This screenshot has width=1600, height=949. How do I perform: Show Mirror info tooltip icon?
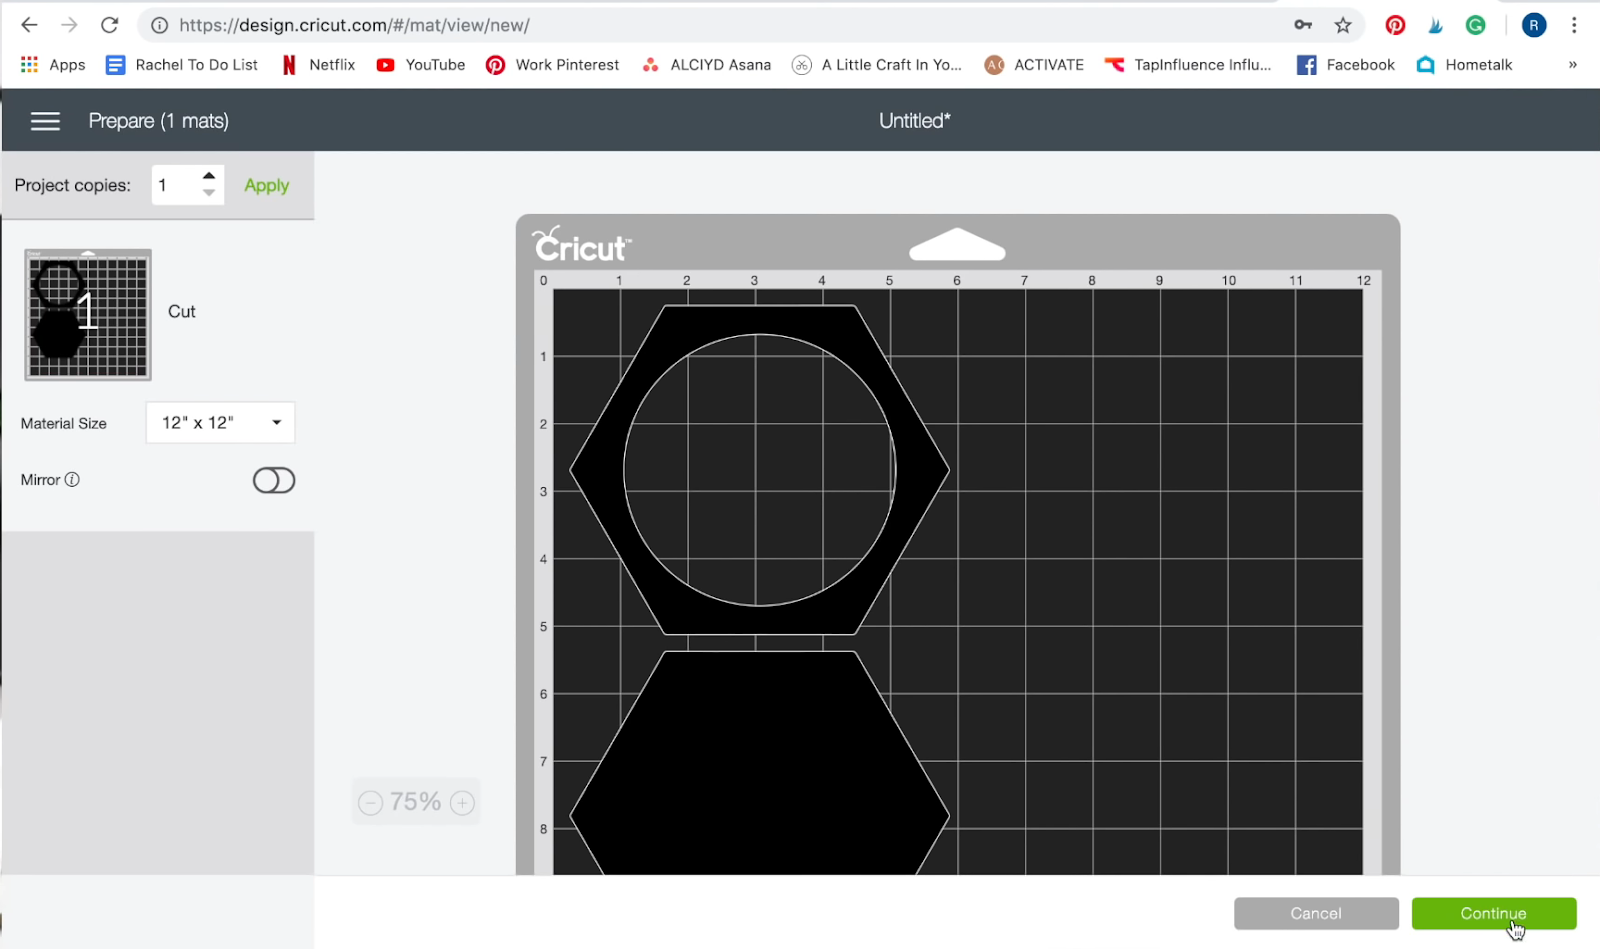click(x=72, y=480)
